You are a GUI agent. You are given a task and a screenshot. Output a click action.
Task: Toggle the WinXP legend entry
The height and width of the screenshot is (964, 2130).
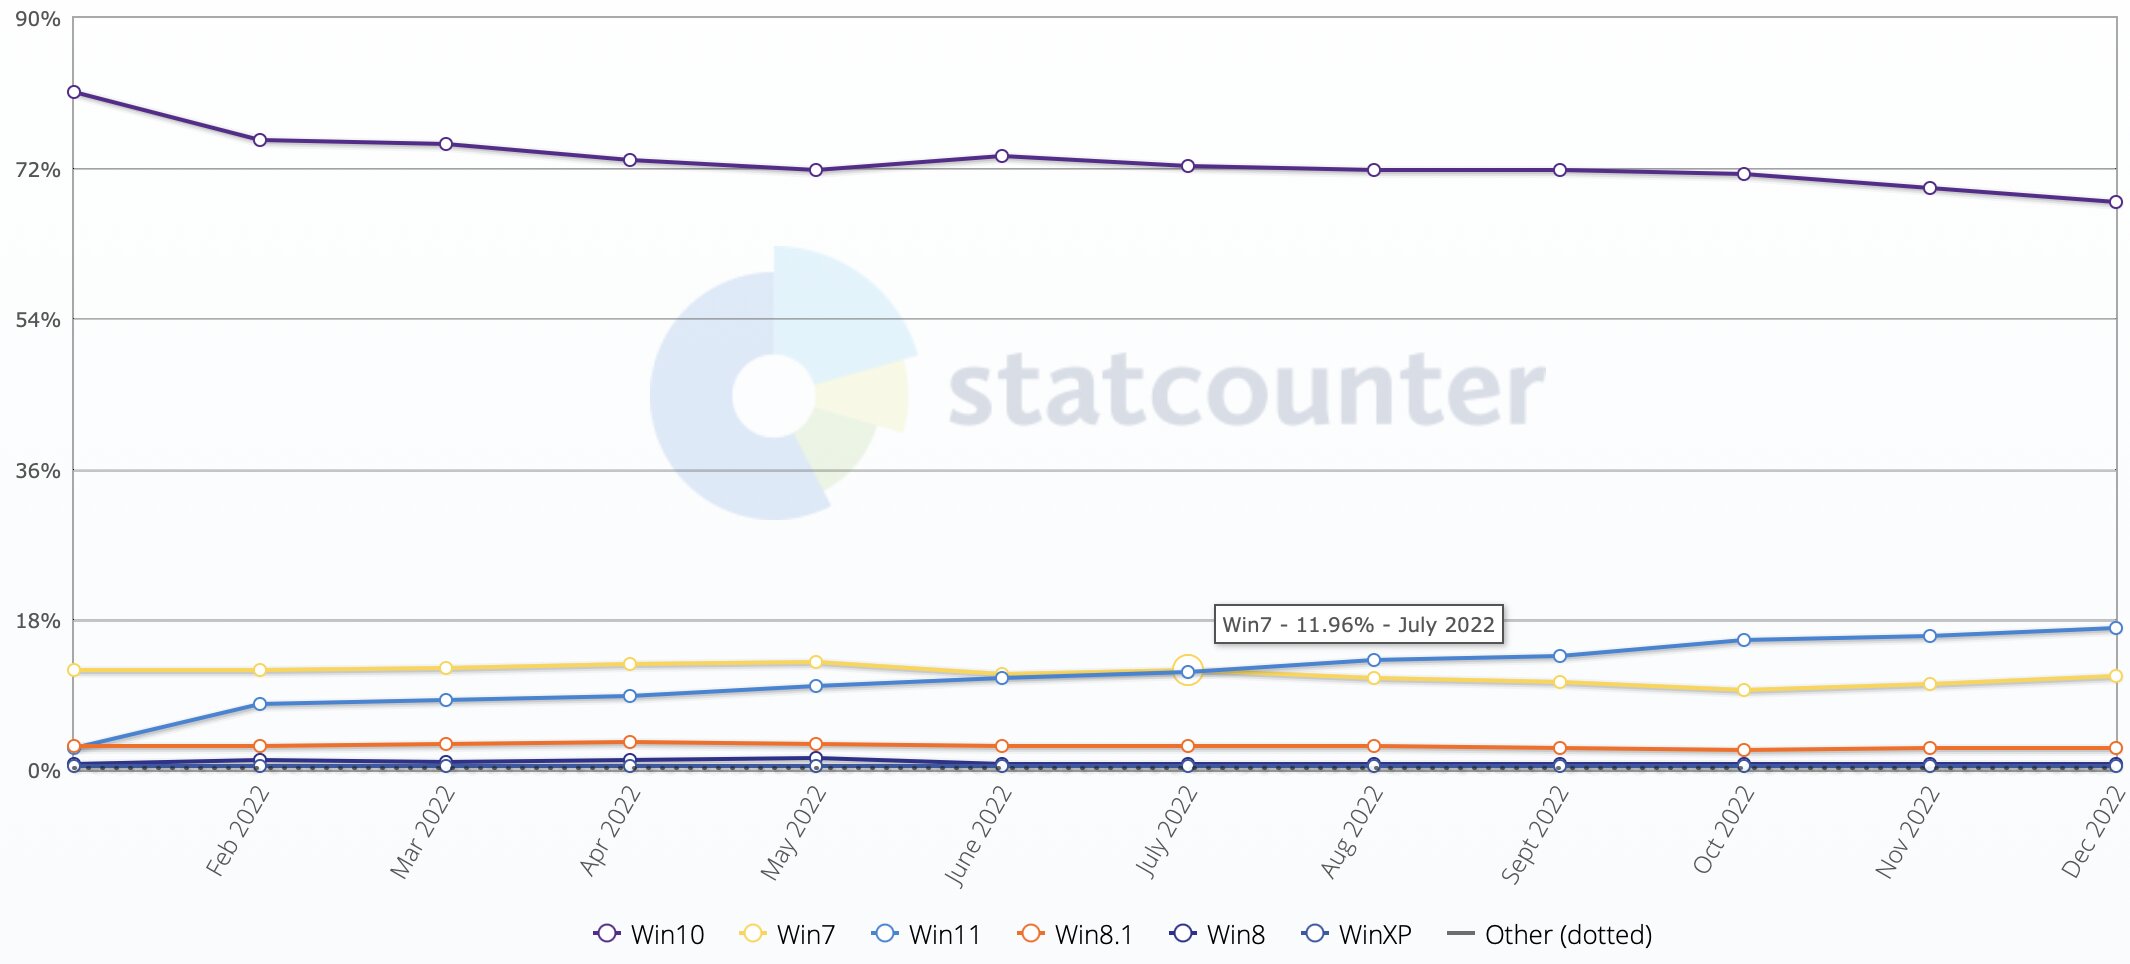click(1357, 934)
